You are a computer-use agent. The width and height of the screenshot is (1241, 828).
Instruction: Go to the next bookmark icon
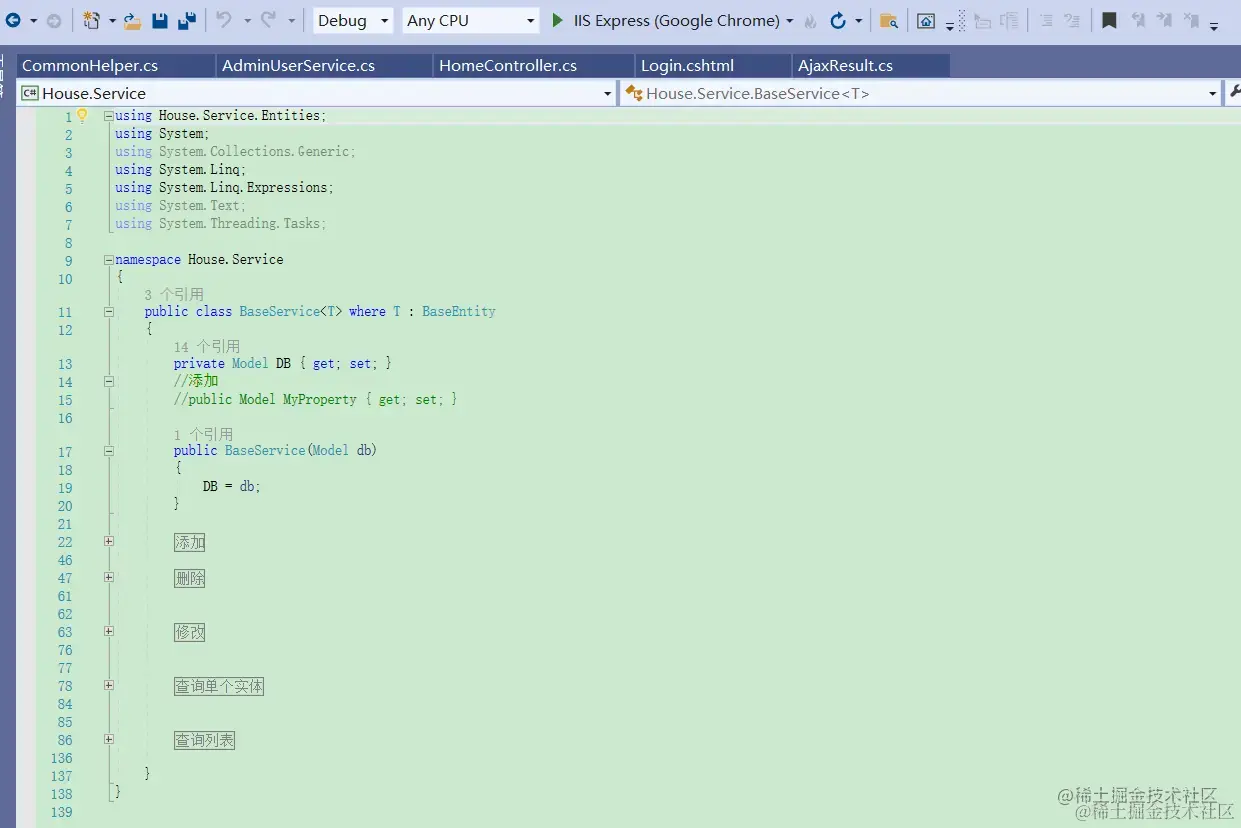tap(1164, 21)
